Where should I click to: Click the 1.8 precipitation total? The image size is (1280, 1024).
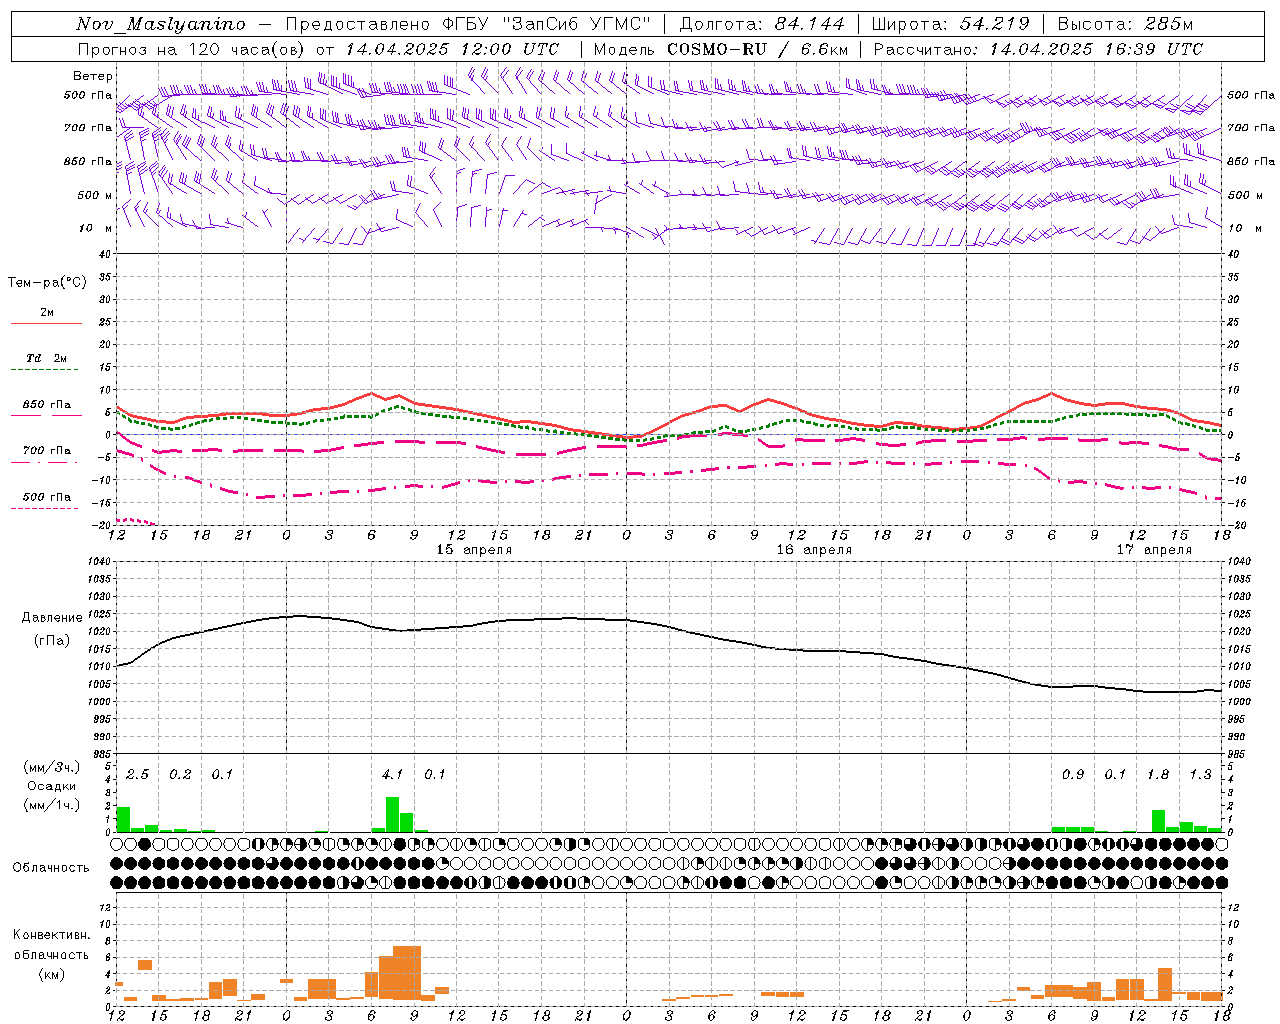[x=1158, y=775]
